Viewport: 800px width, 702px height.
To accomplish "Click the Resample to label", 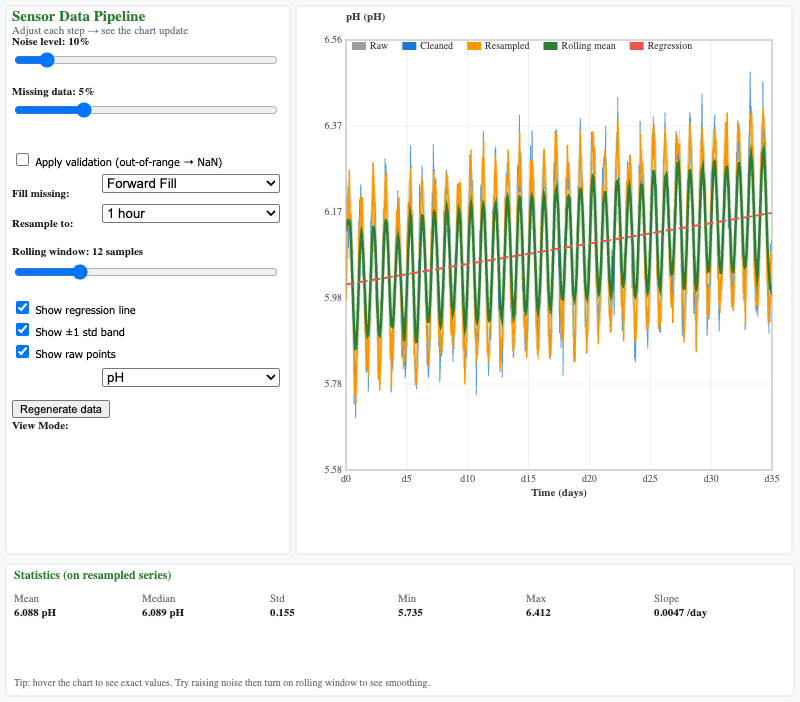I will tap(43, 223).
